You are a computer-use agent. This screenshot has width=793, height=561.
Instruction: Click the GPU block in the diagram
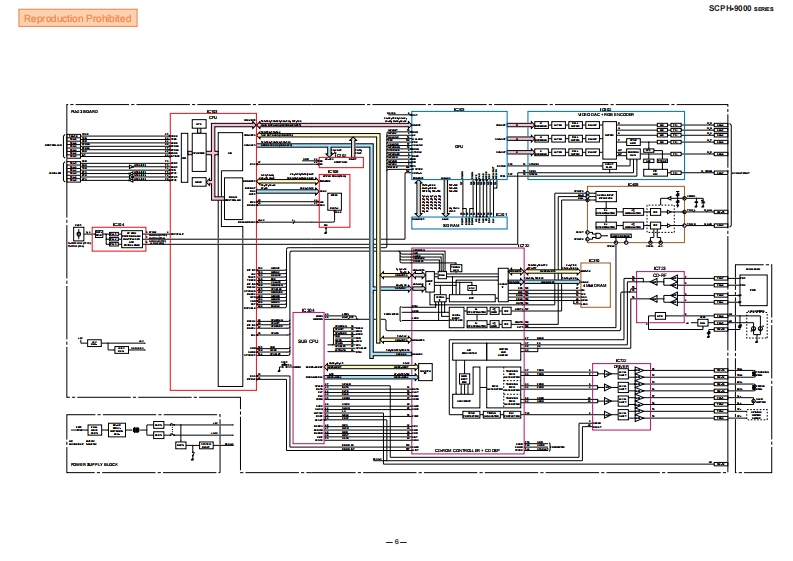point(459,146)
